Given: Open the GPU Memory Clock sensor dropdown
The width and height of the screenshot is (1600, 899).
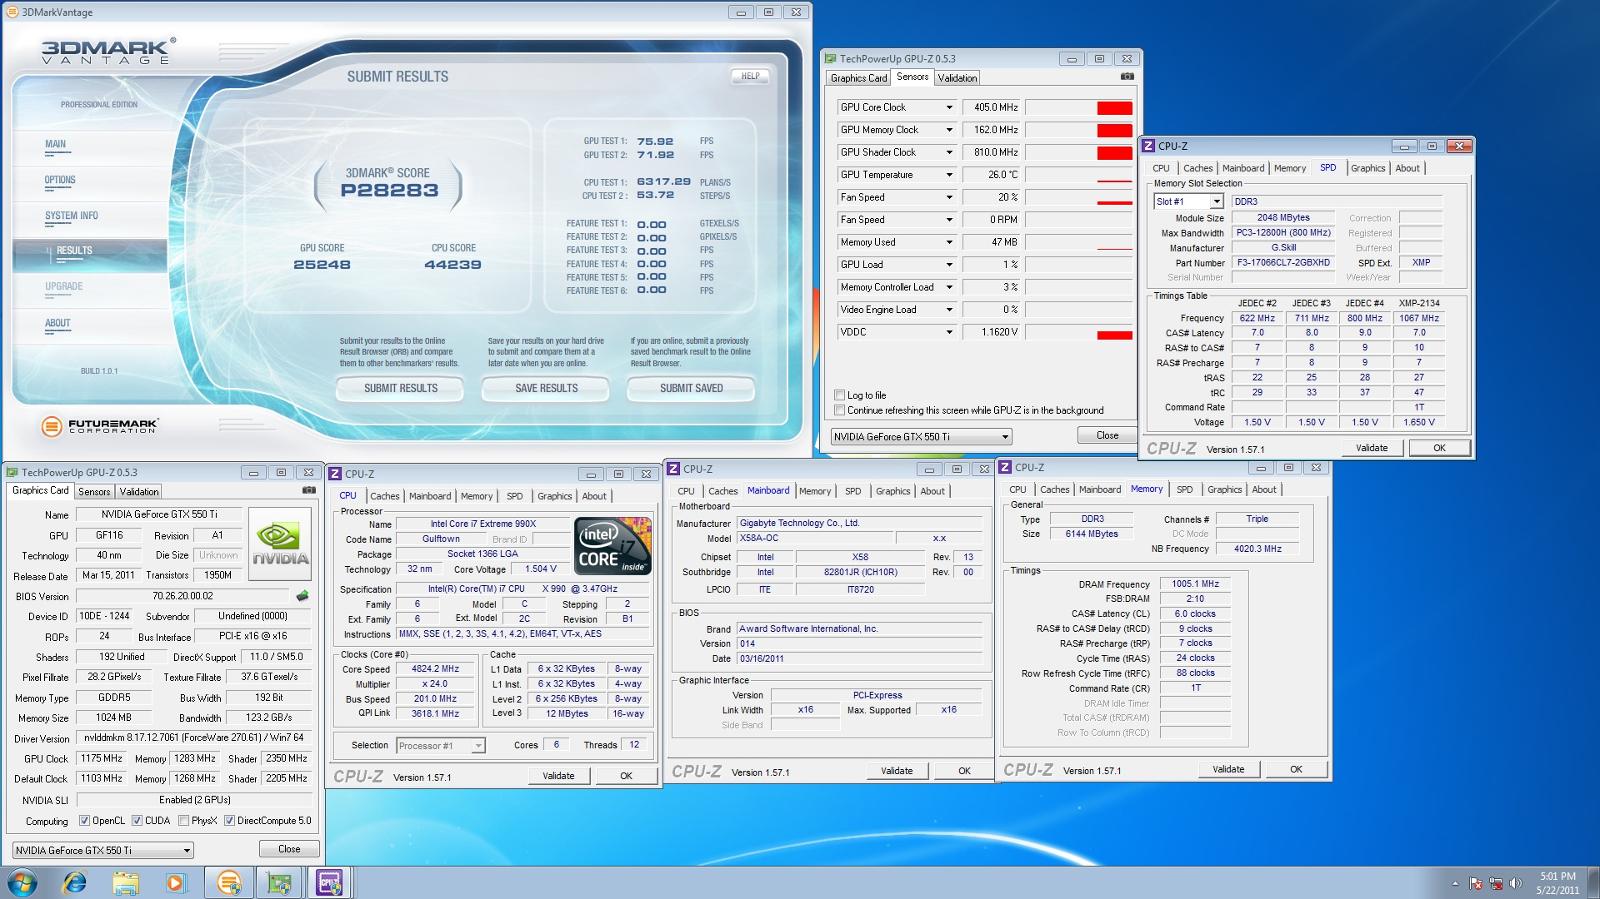Looking at the screenshot, I should click(x=949, y=130).
